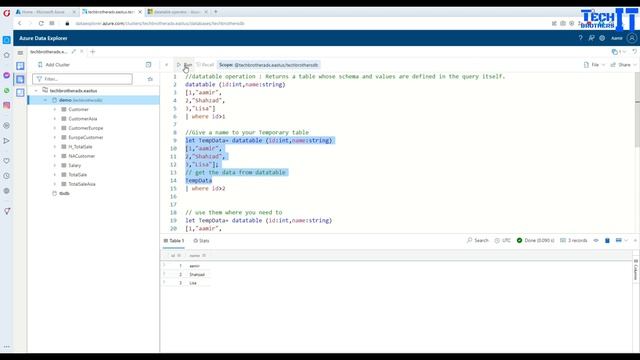The height and width of the screenshot is (360, 640).
Task: Open the feedback icon in header
Action: point(591,38)
